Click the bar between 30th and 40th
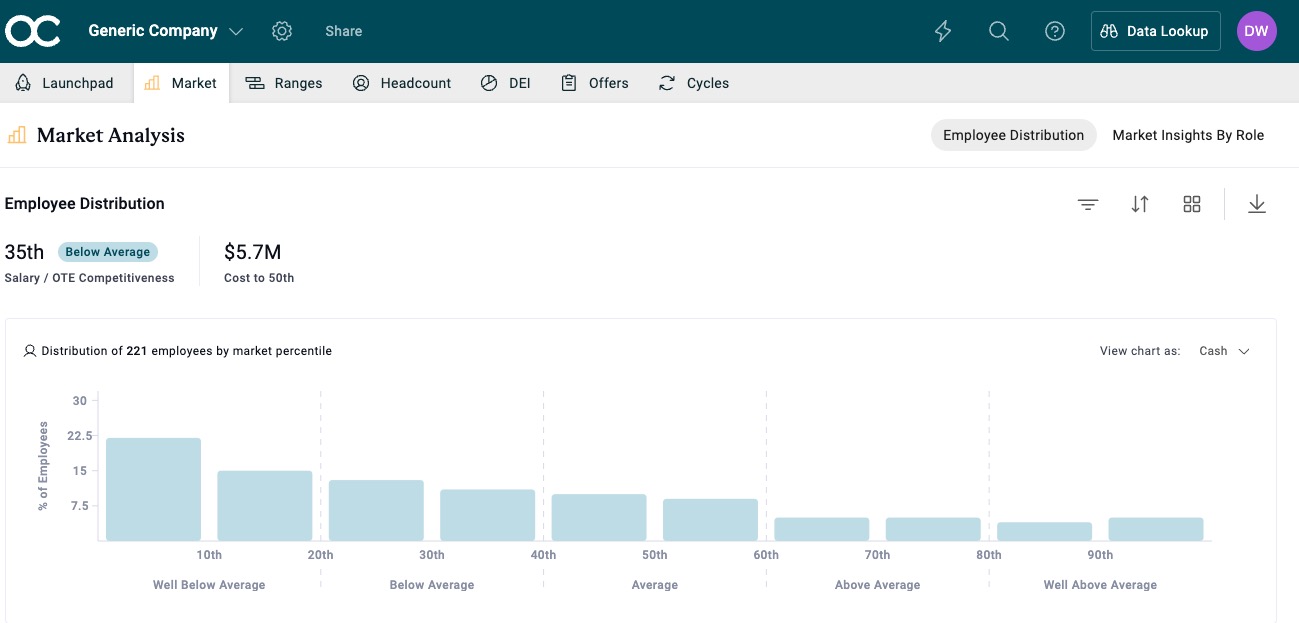The height and width of the screenshot is (623, 1299). (487, 515)
